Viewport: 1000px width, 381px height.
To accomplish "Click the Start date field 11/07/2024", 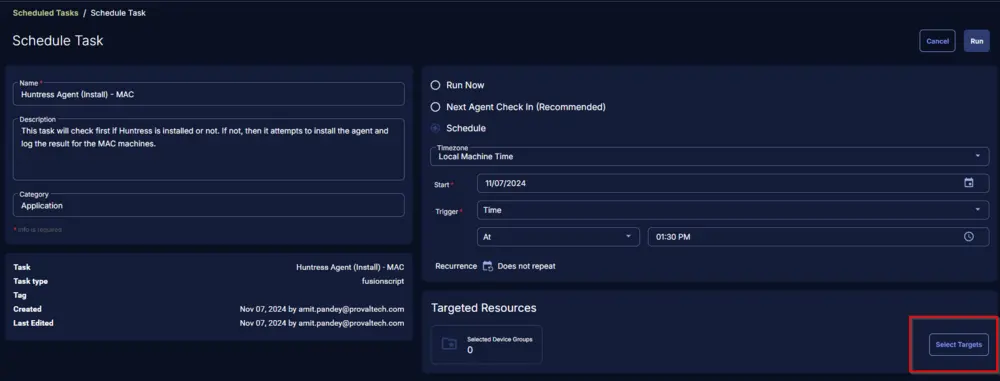I will tap(733, 183).
